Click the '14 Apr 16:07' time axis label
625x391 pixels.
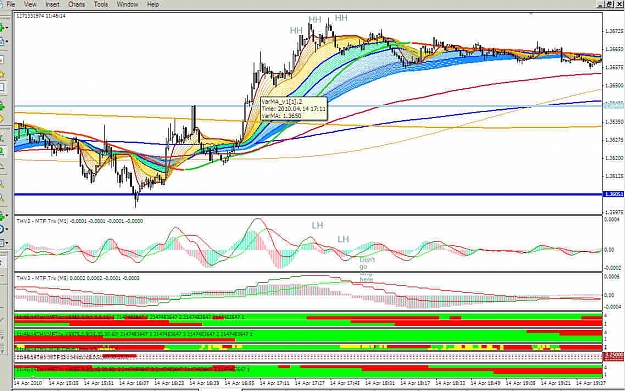[134, 383]
